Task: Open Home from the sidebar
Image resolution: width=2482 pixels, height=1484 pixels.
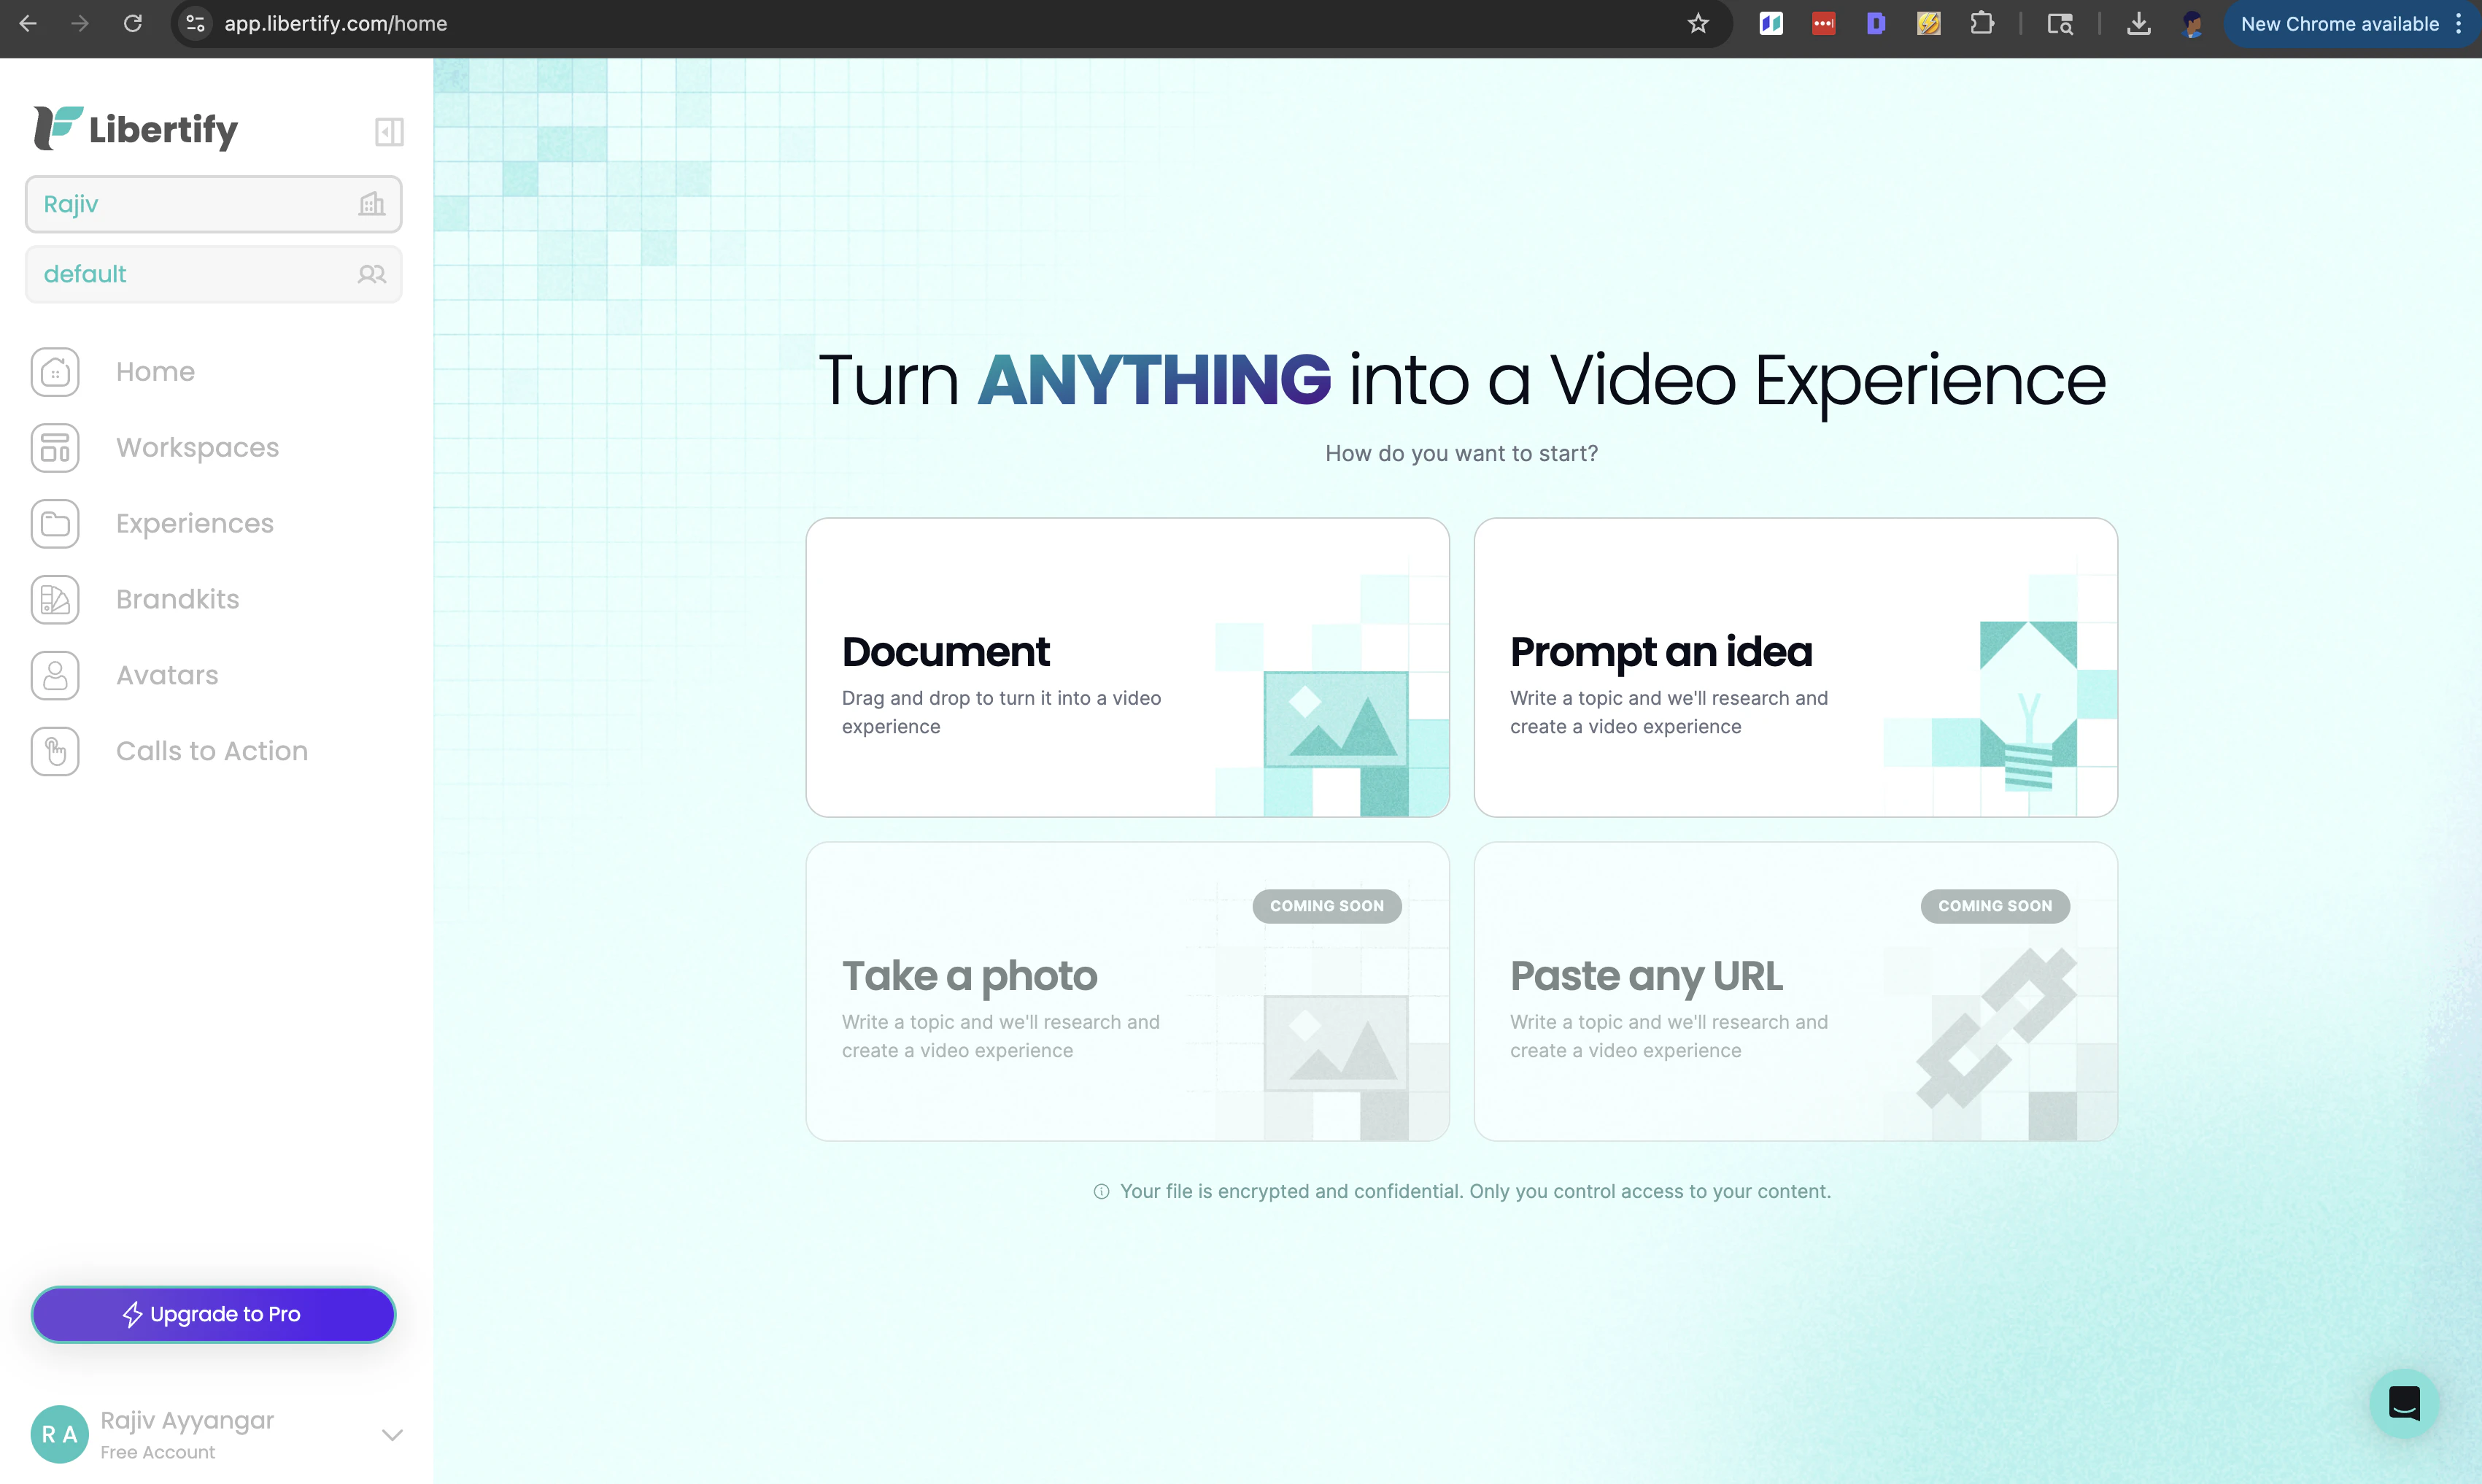Action: point(155,371)
